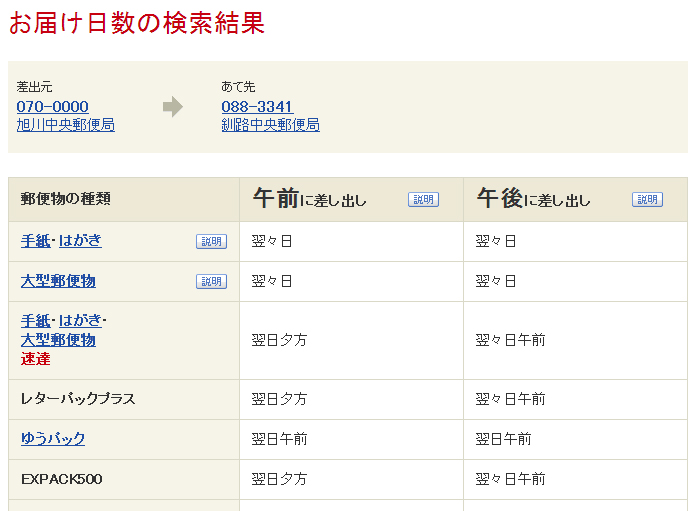Click the red 速達 label

[35, 359]
